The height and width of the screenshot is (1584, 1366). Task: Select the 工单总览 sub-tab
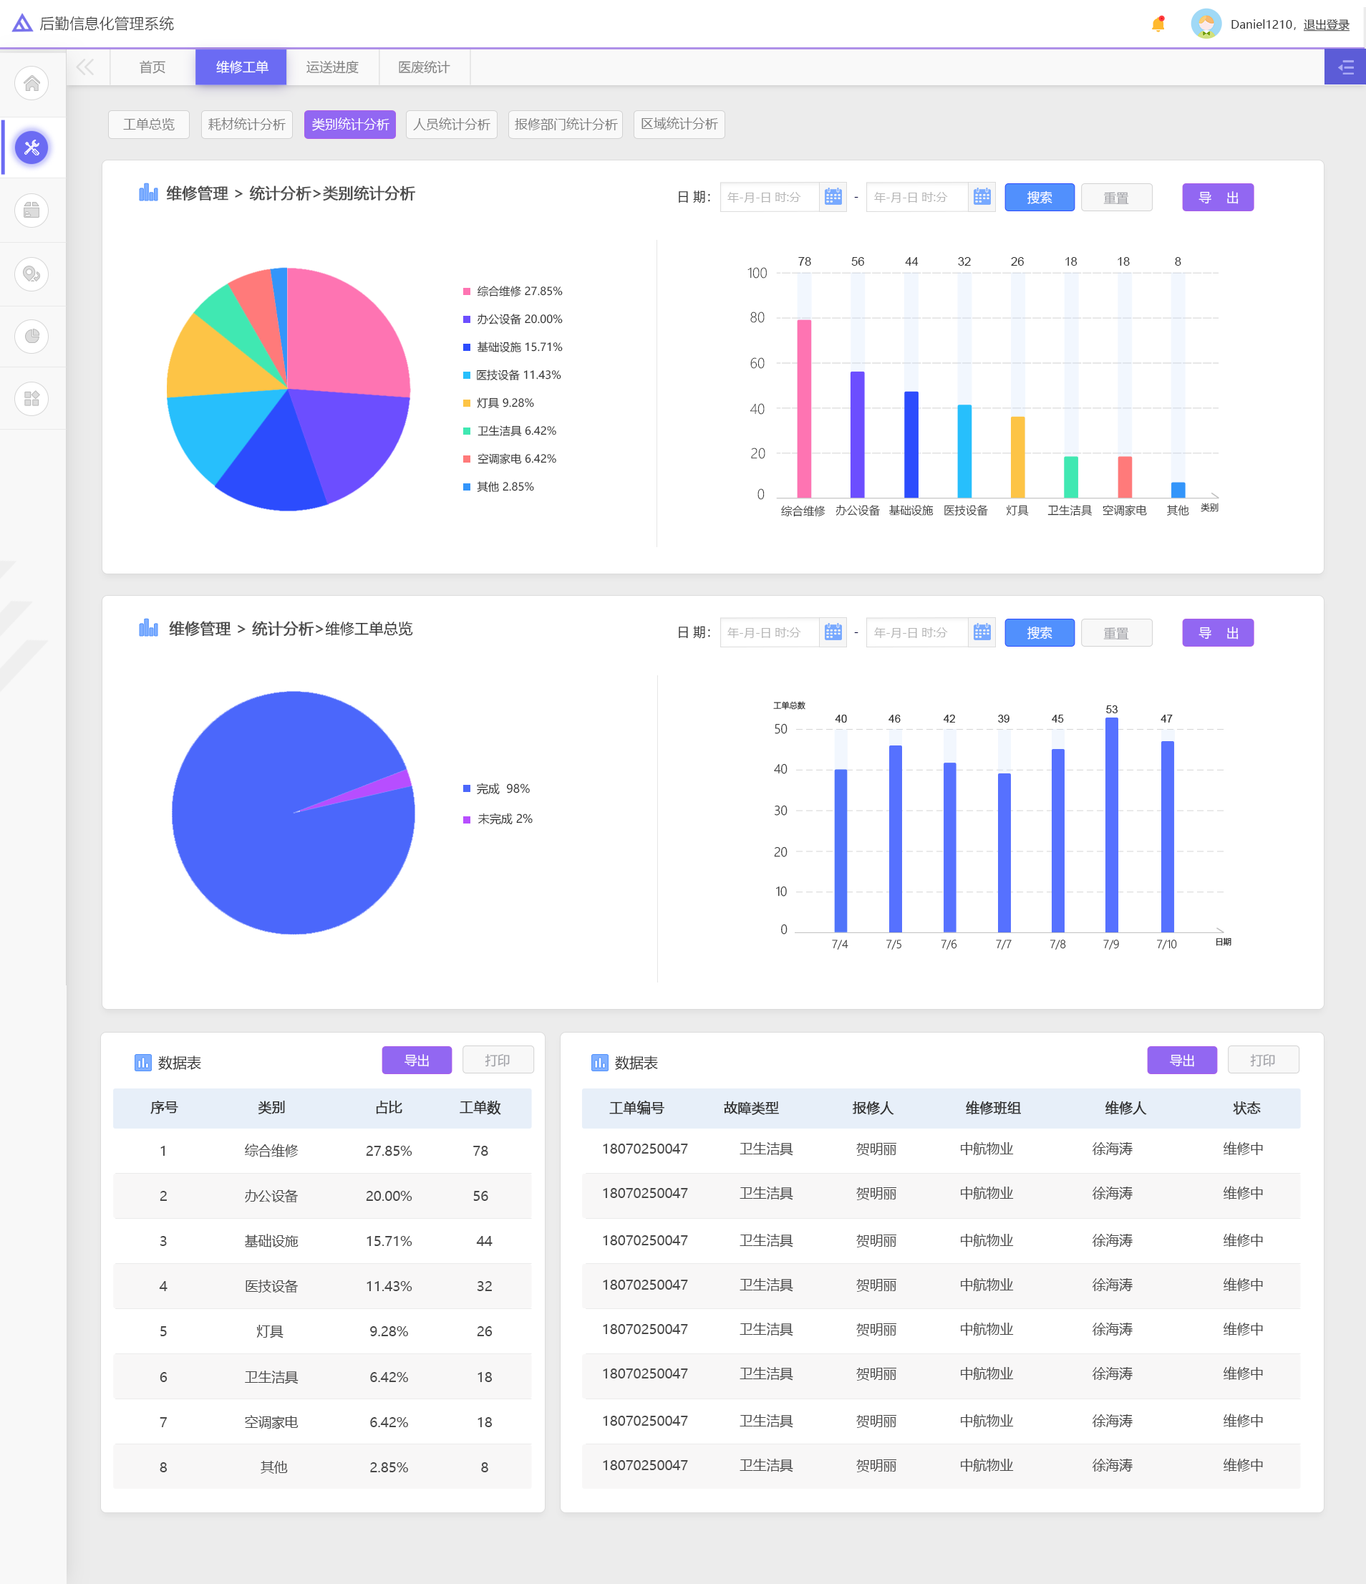tap(149, 124)
